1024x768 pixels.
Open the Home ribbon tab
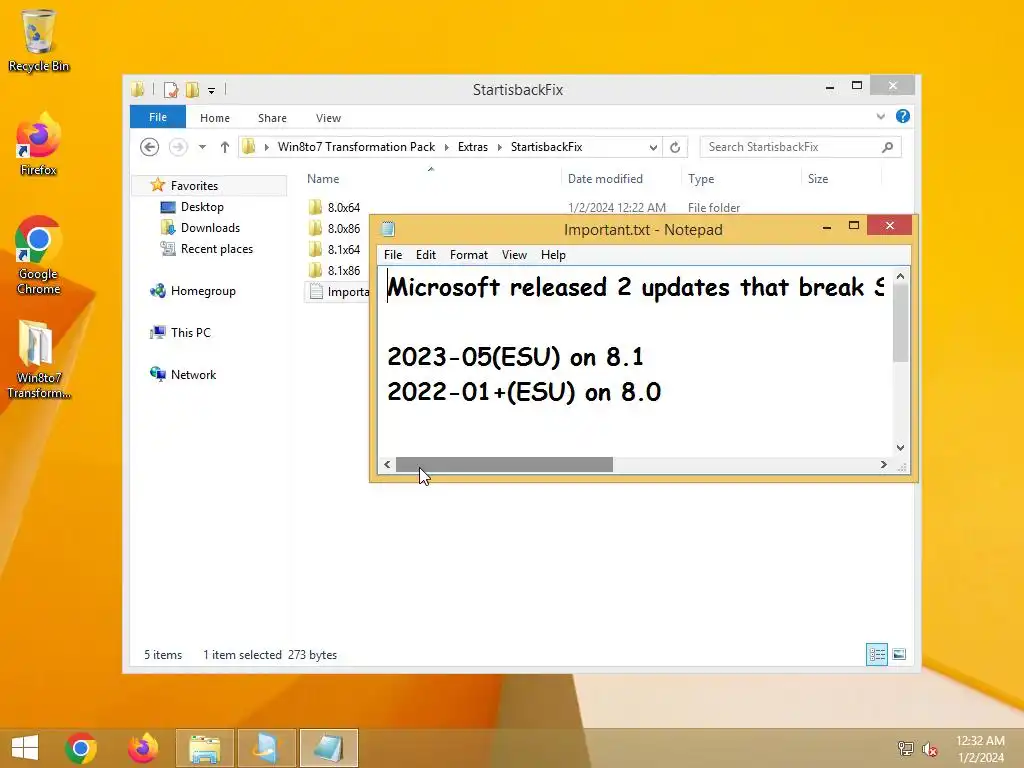tap(215, 118)
